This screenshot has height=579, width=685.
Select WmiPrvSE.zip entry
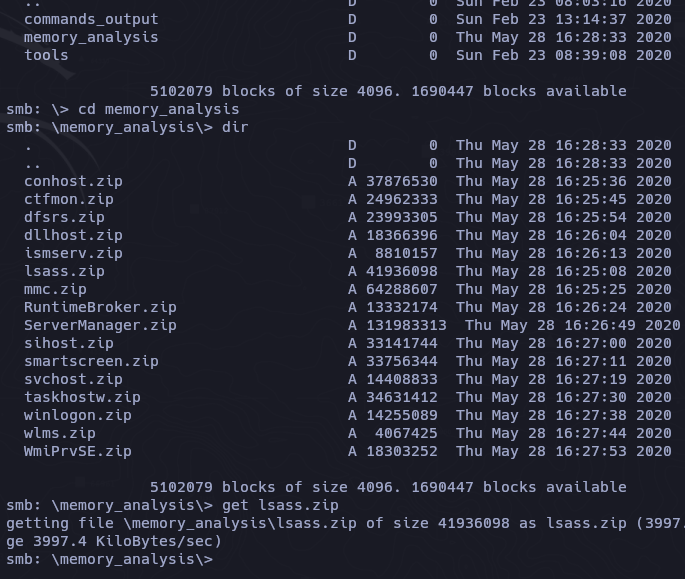pyautogui.click(x=78, y=451)
